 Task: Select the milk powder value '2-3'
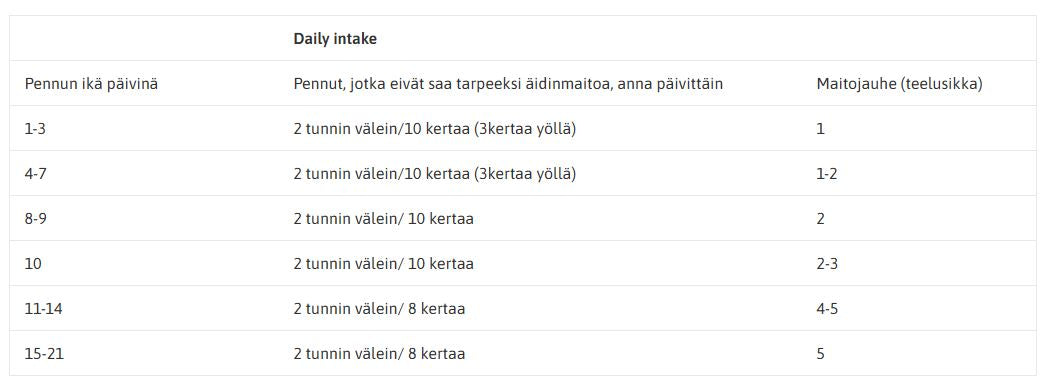827,263
